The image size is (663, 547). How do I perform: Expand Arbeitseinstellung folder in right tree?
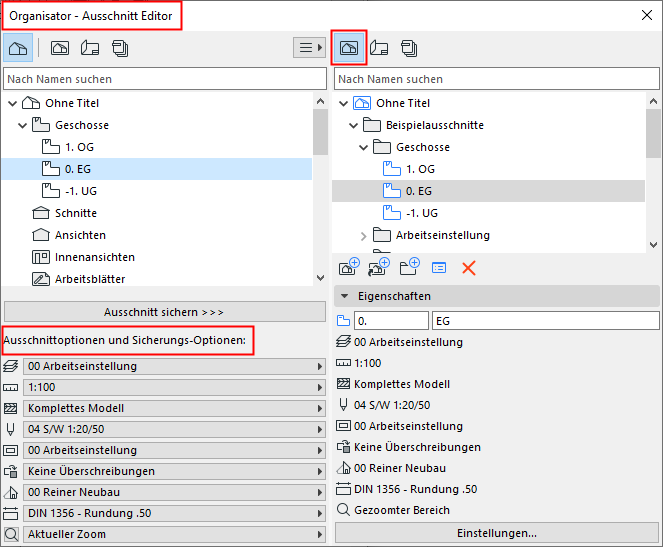tap(364, 236)
